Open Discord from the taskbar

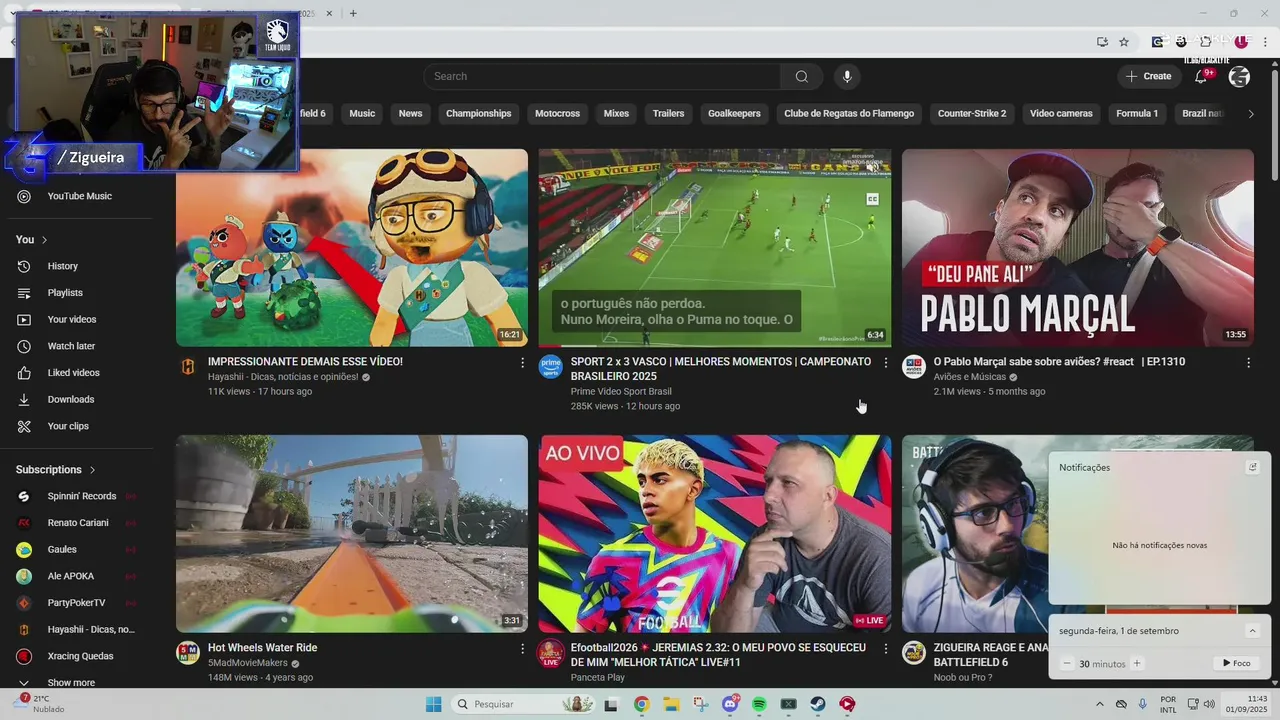click(x=730, y=704)
